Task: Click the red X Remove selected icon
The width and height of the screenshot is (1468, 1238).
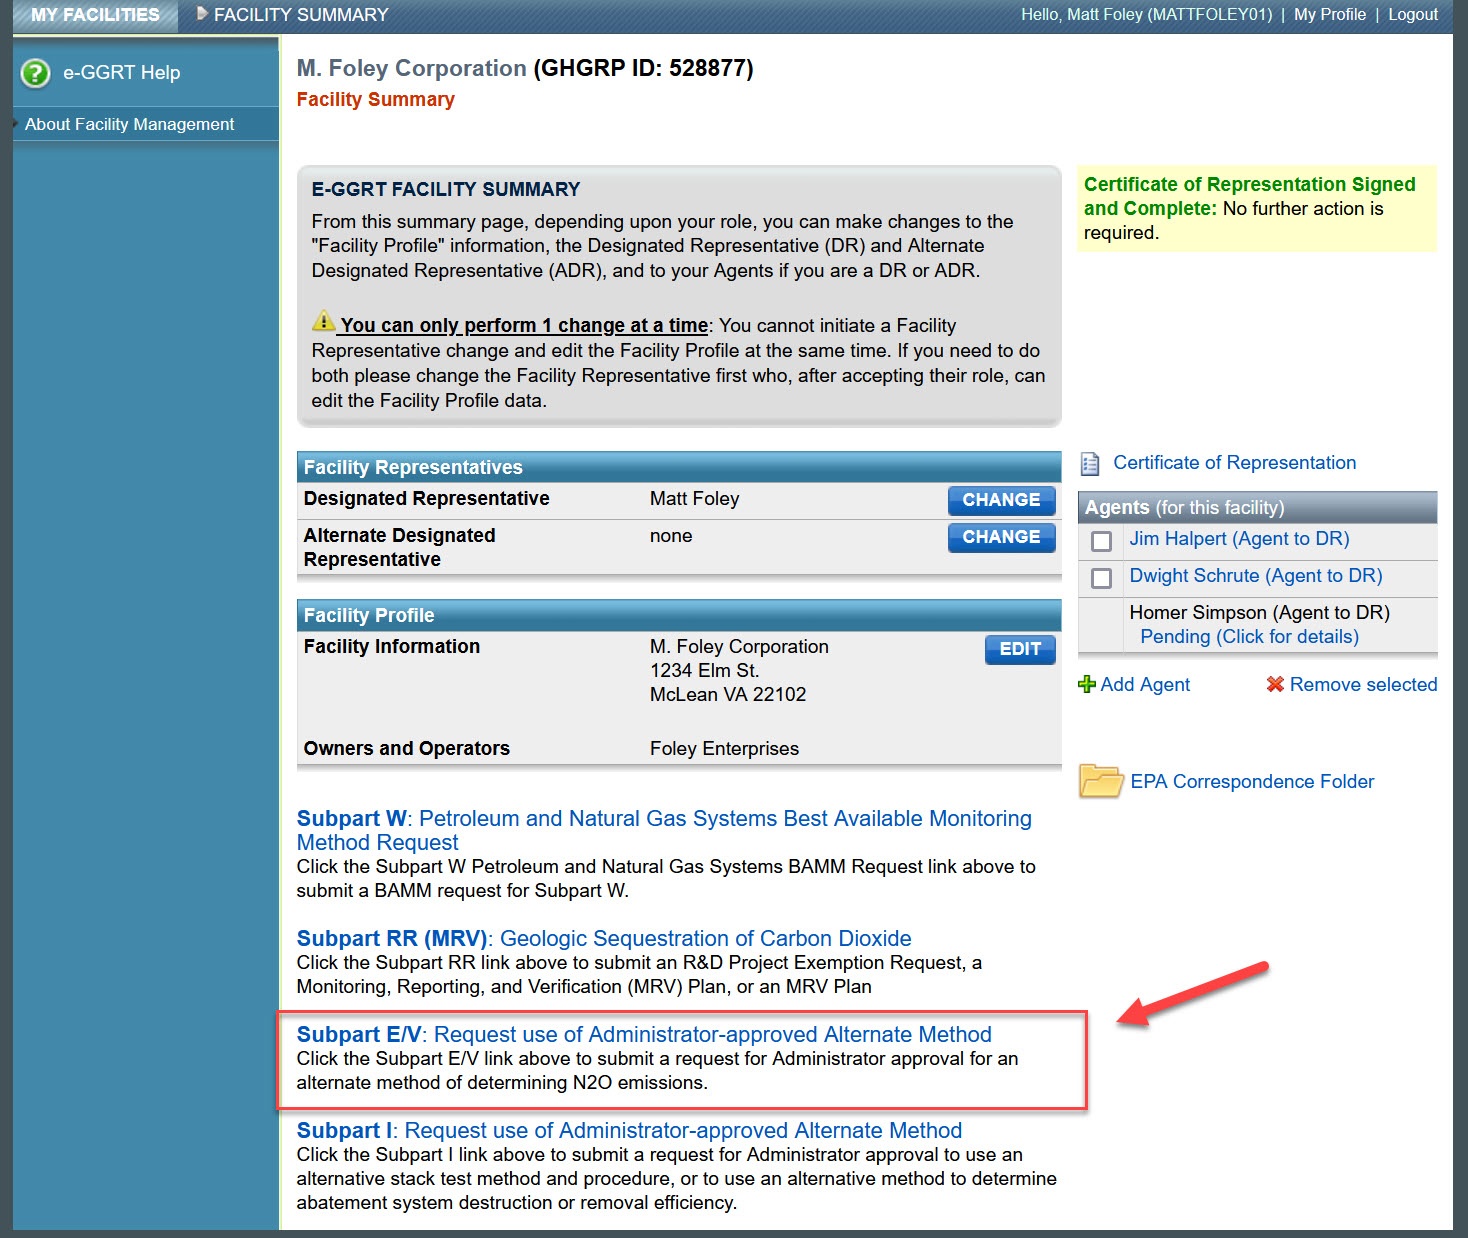Action: 1275,684
